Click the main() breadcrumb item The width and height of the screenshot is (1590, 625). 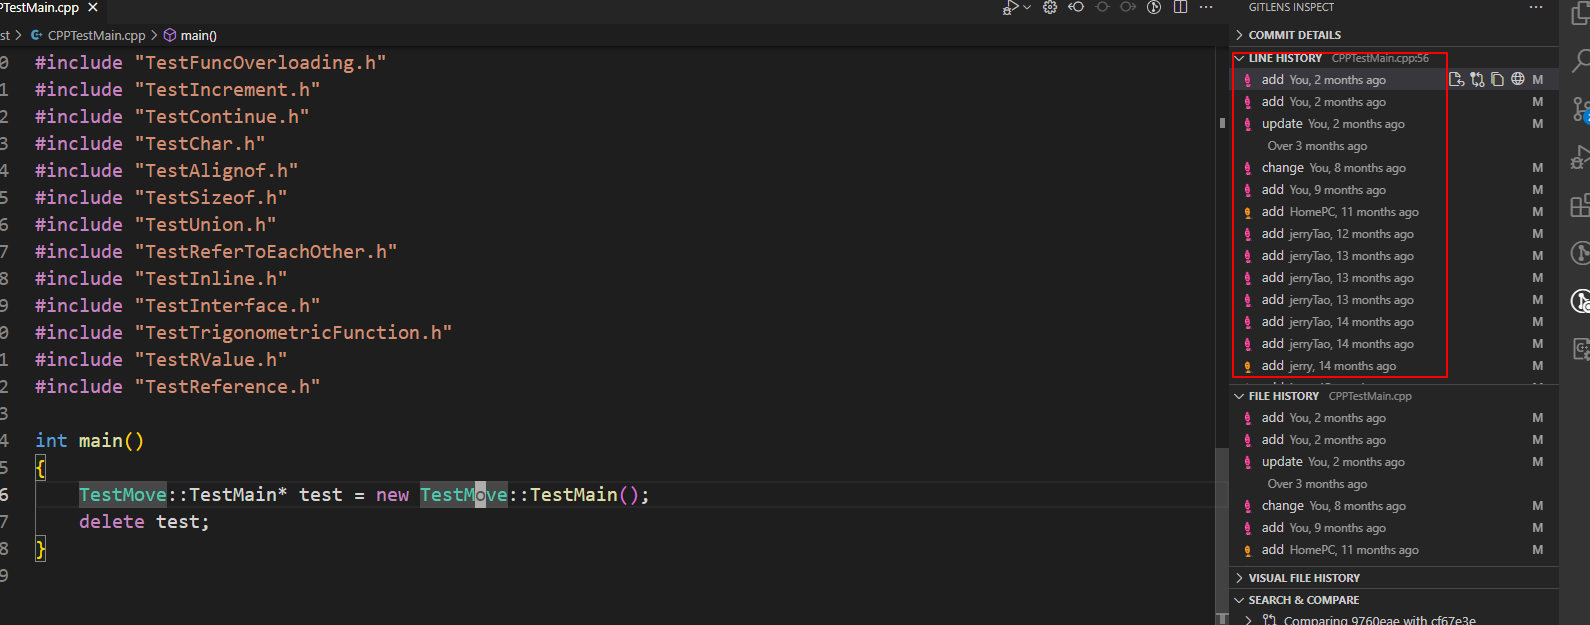coord(198,35)
